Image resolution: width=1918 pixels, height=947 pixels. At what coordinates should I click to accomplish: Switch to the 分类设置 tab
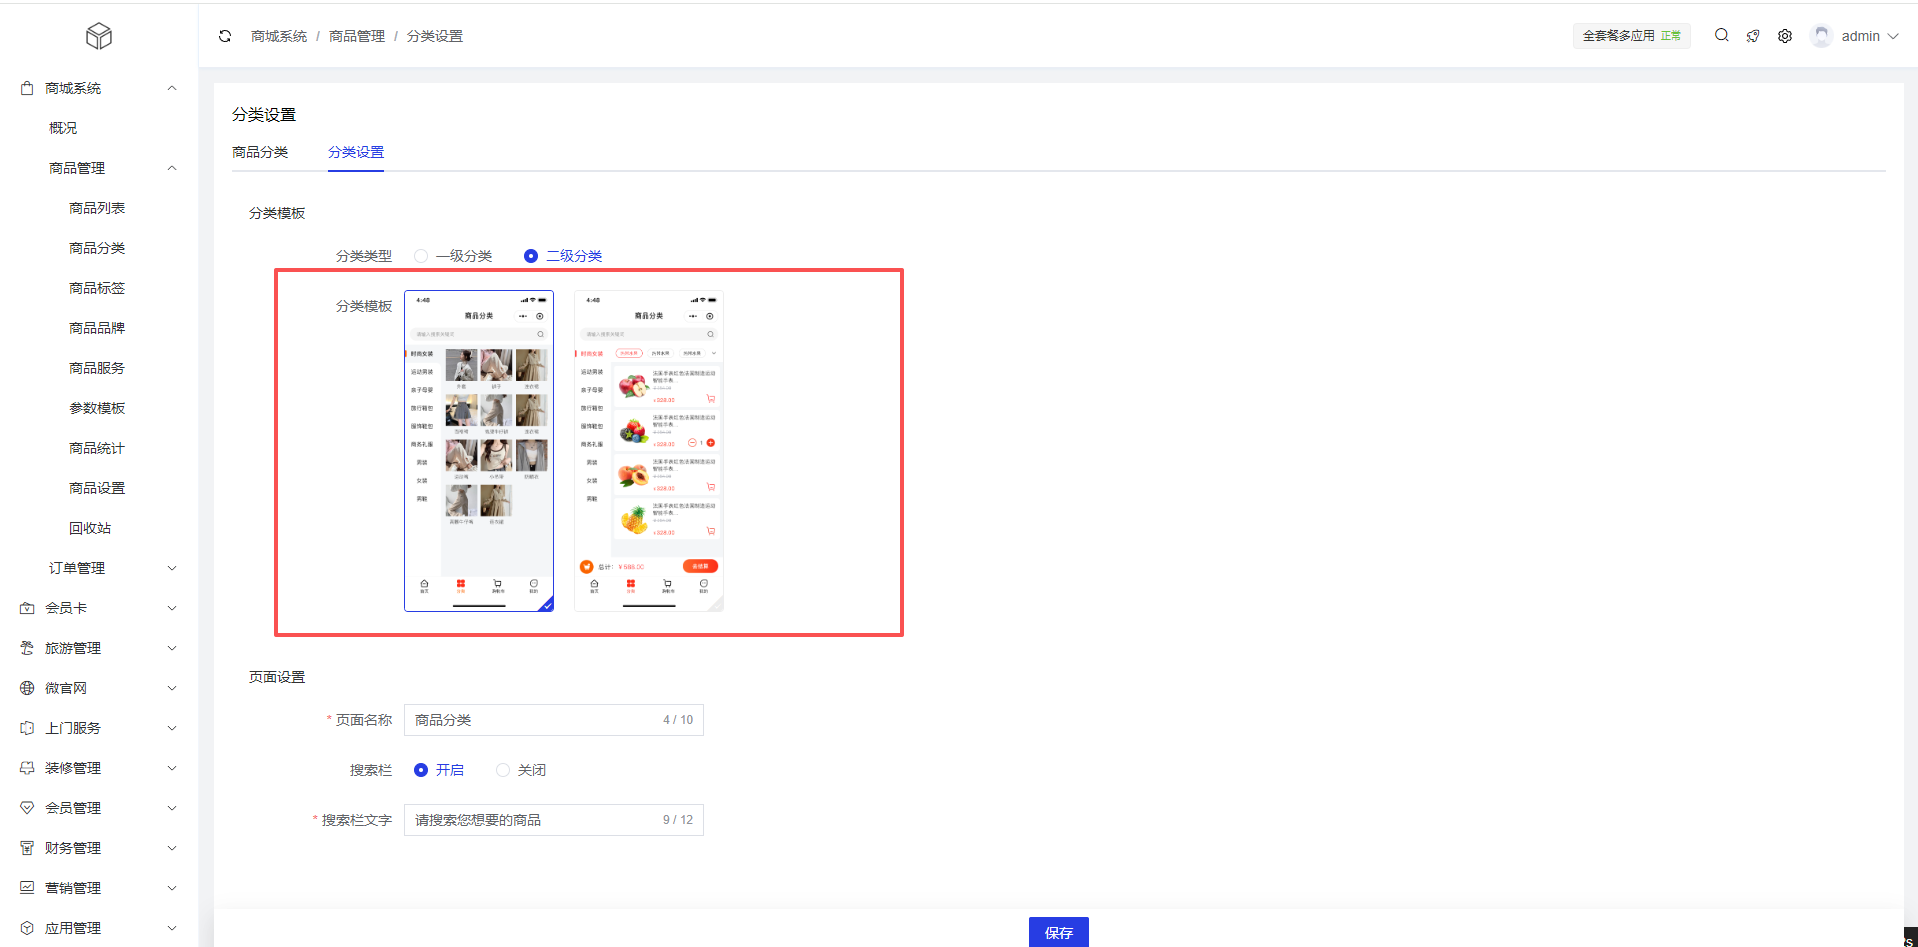click(x=356, y=152)
